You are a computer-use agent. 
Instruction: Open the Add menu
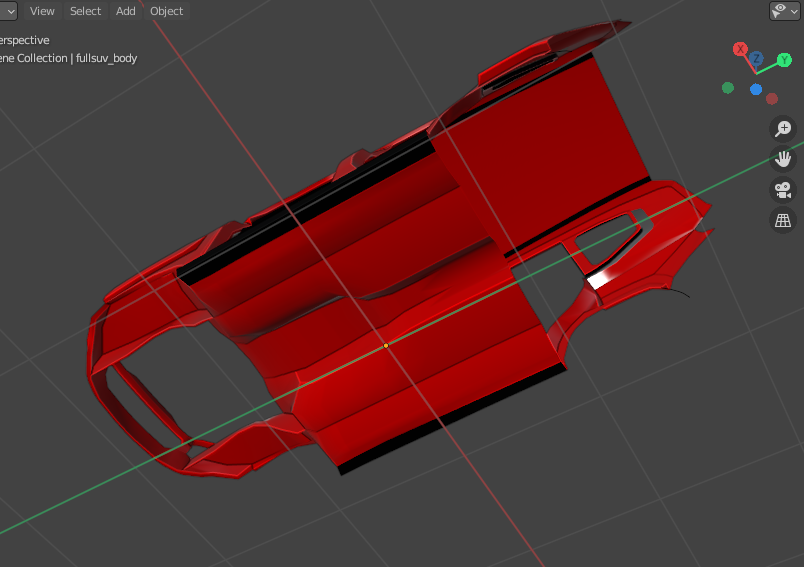[x=126, y=11]
